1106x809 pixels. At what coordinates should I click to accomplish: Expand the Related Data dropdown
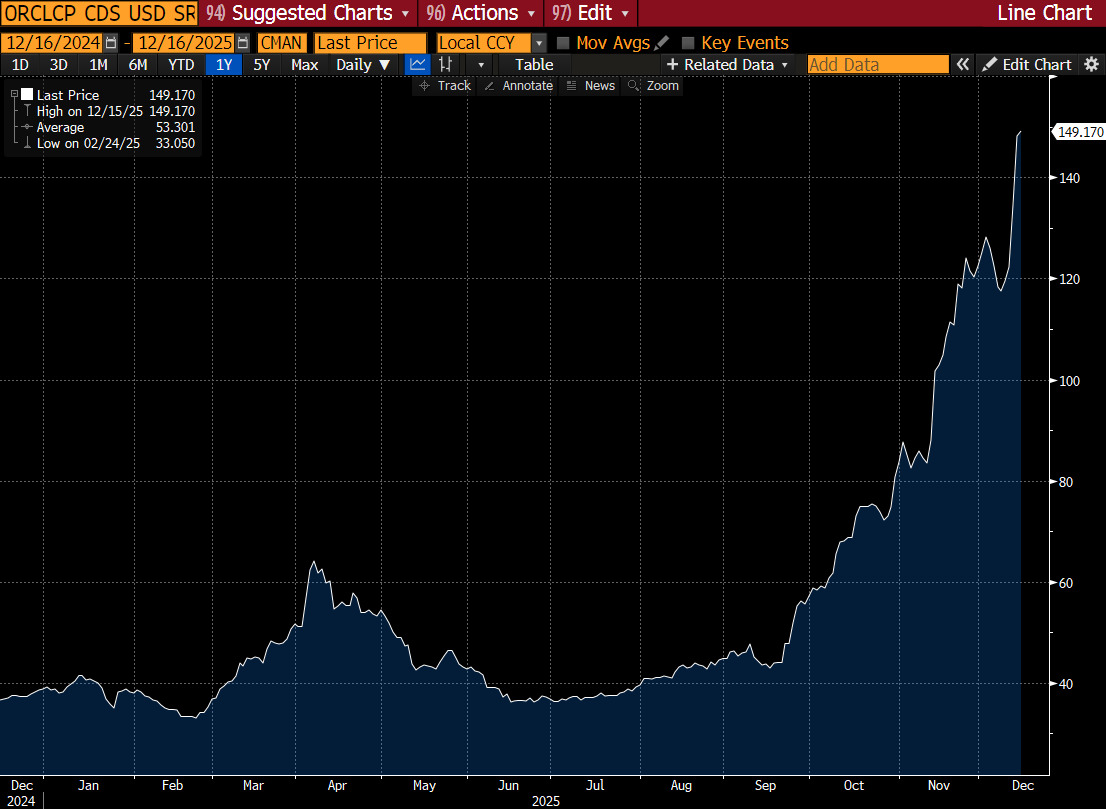click(728, 65)
